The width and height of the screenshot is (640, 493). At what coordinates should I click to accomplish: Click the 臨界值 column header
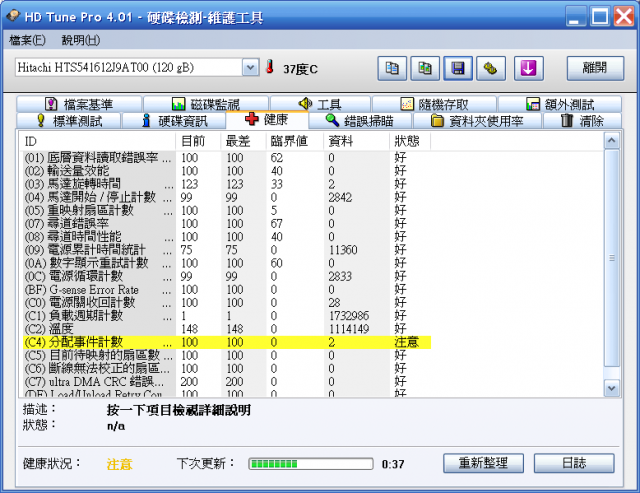pos(295,141)
